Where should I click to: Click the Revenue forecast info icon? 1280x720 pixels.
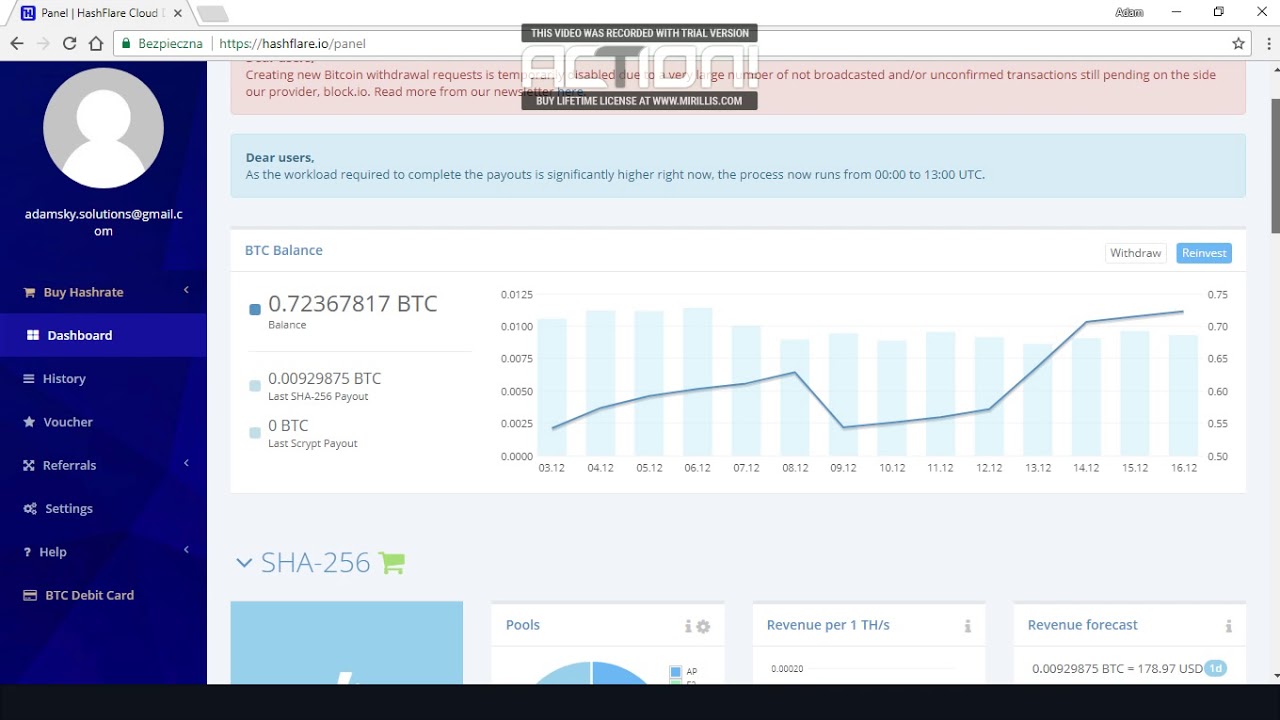pos(1228,626)
